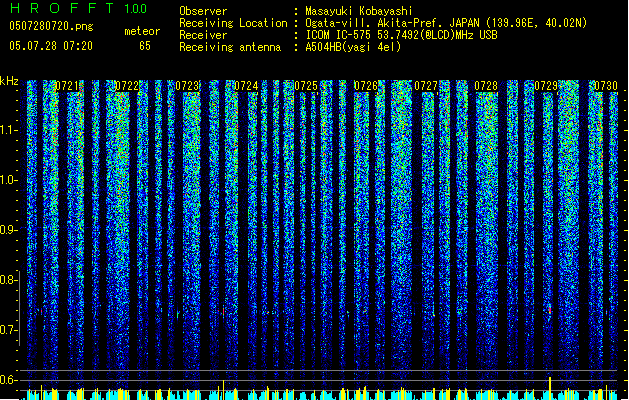Click the HROFFT 1.0.0 title text
The height and width of the screenshot is (400, 629).
[78, 8]
